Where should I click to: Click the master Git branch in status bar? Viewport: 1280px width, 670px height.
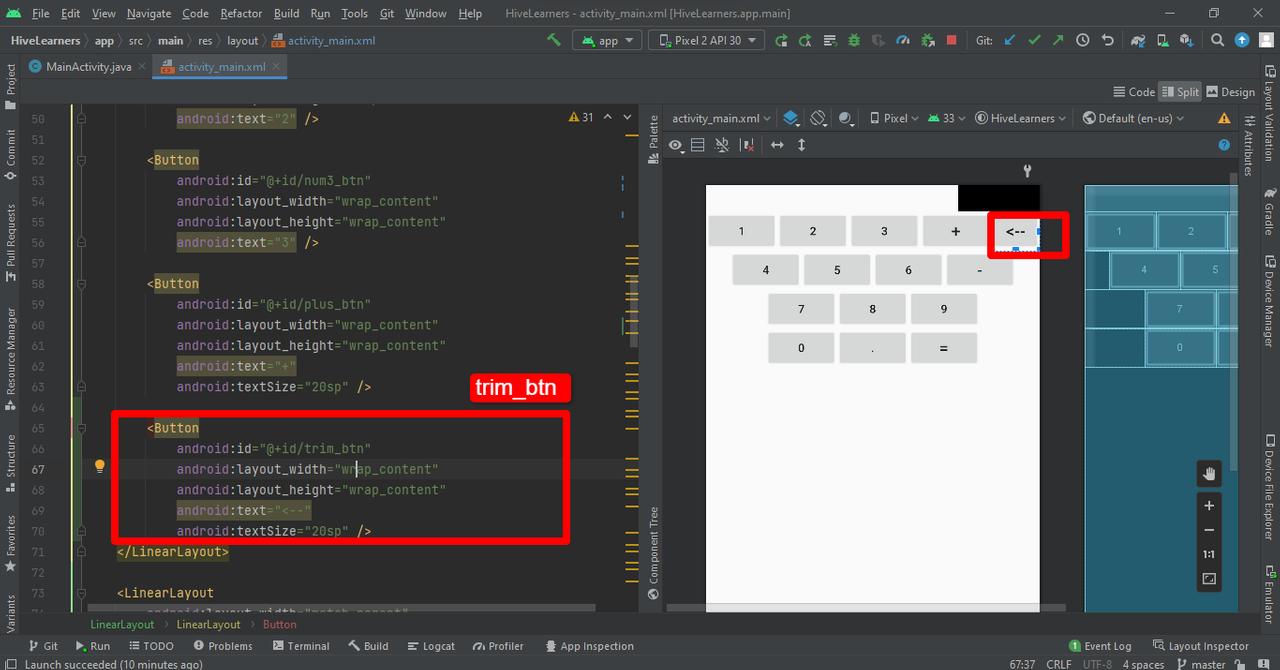1201,664
